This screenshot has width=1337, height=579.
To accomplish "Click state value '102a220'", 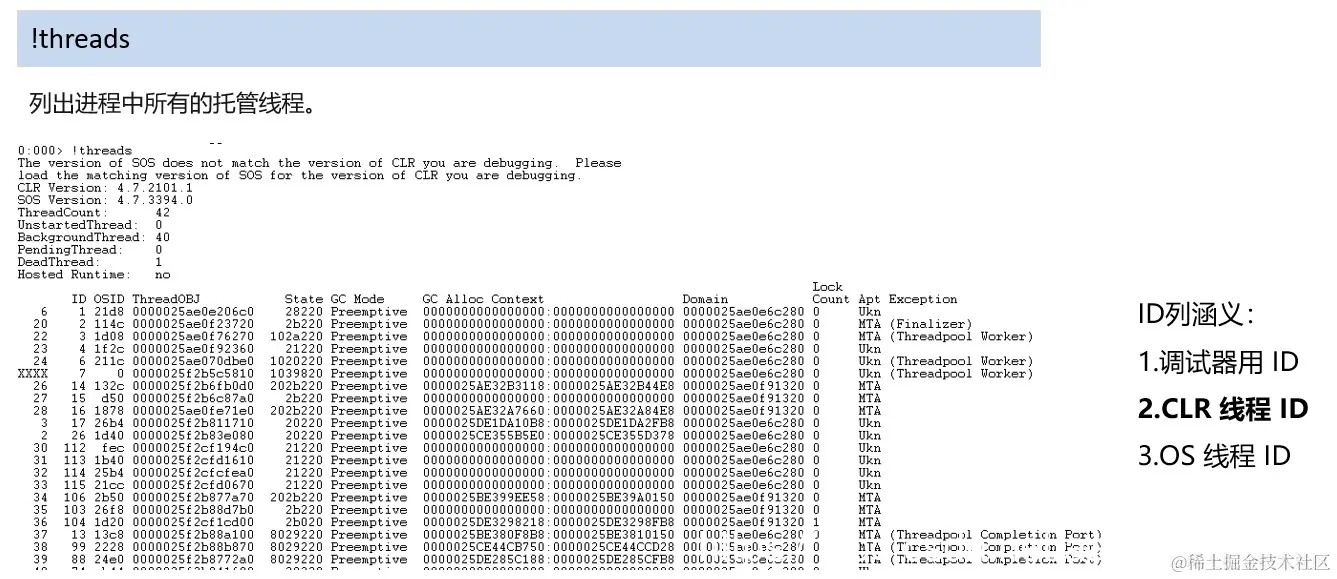I will click(x=297, y=336).
